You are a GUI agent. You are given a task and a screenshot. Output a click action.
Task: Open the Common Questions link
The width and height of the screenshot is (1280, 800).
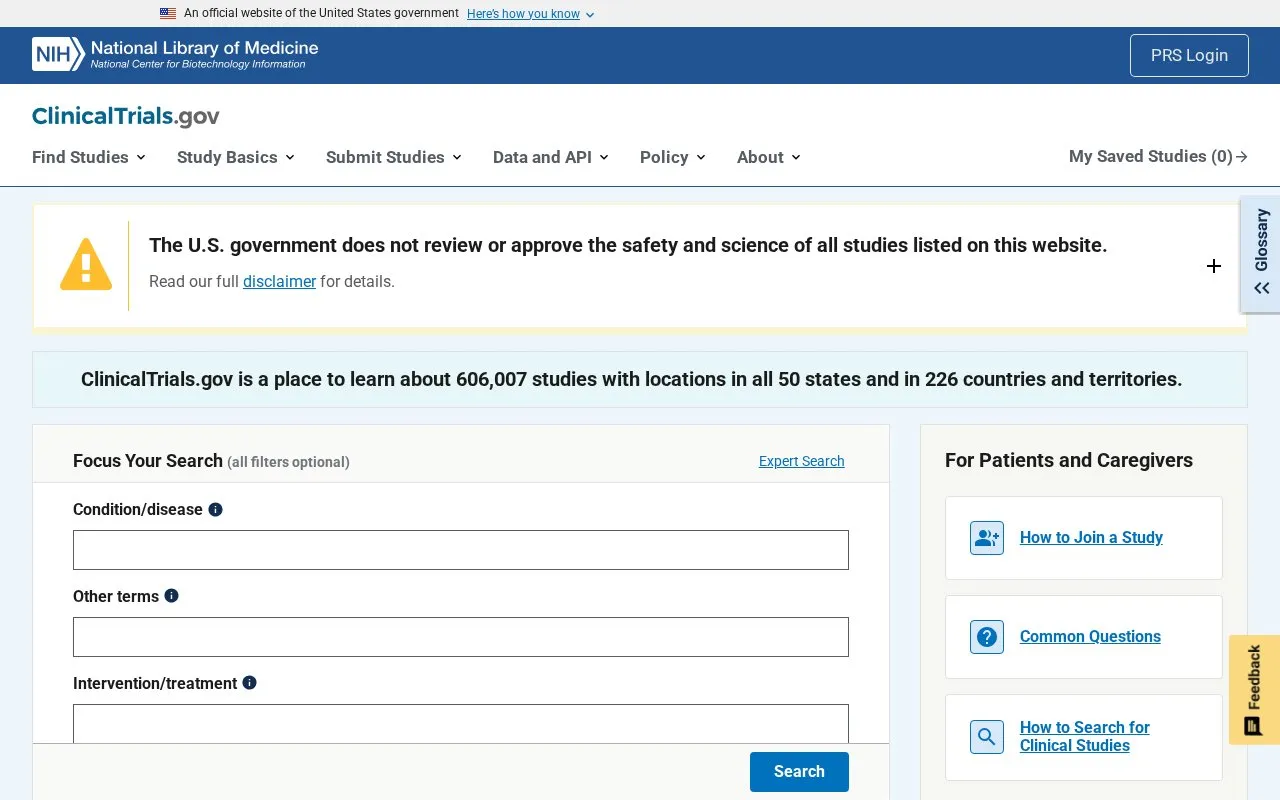click(x=1090, y=637)
